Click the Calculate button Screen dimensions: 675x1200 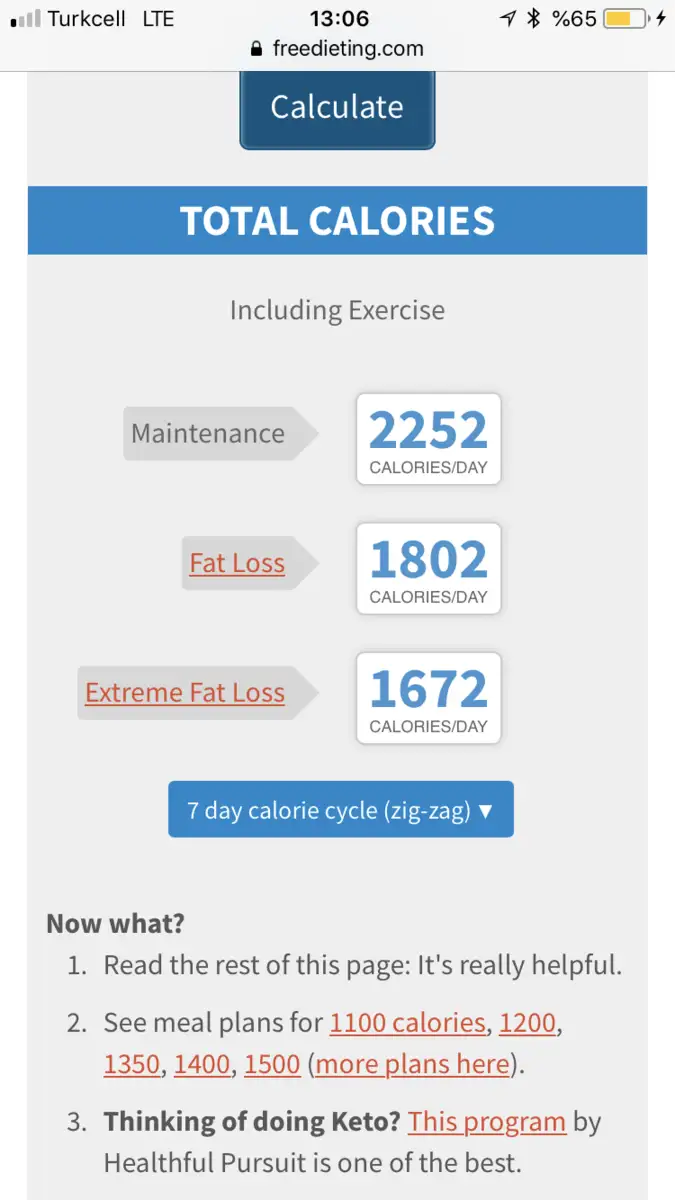(x=337, y=108)
